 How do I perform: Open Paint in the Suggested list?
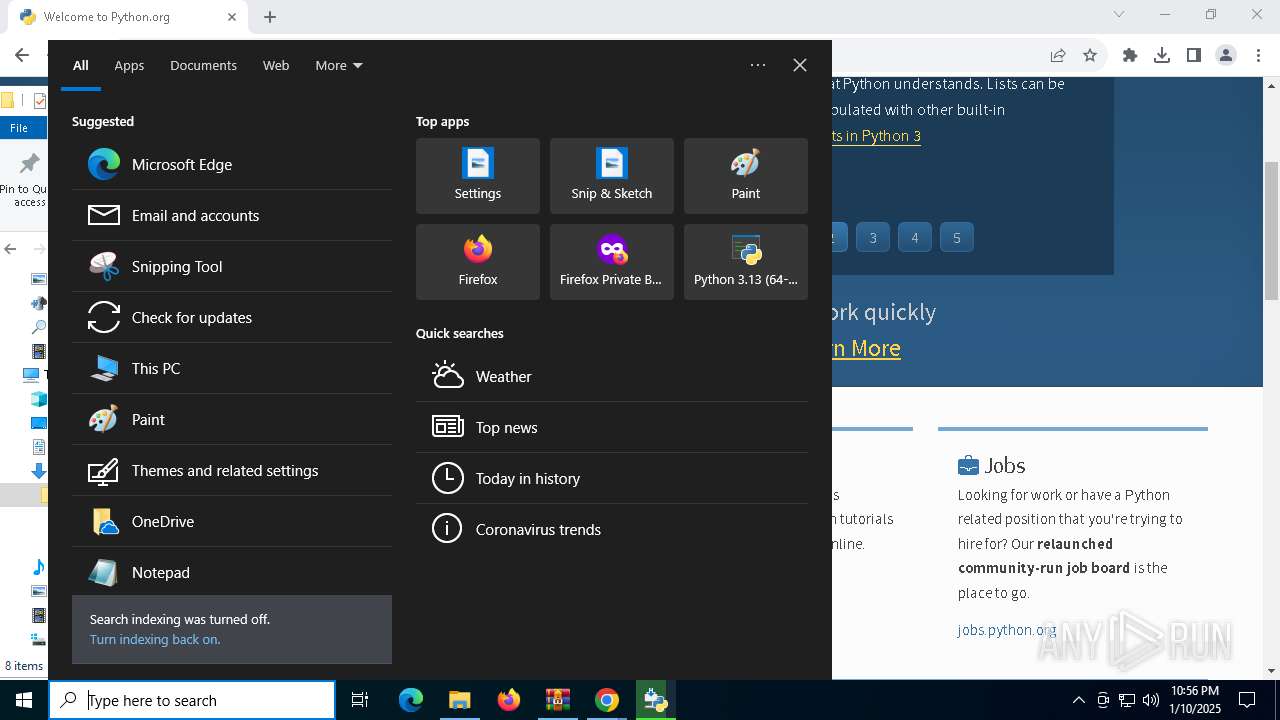[232, 419]
